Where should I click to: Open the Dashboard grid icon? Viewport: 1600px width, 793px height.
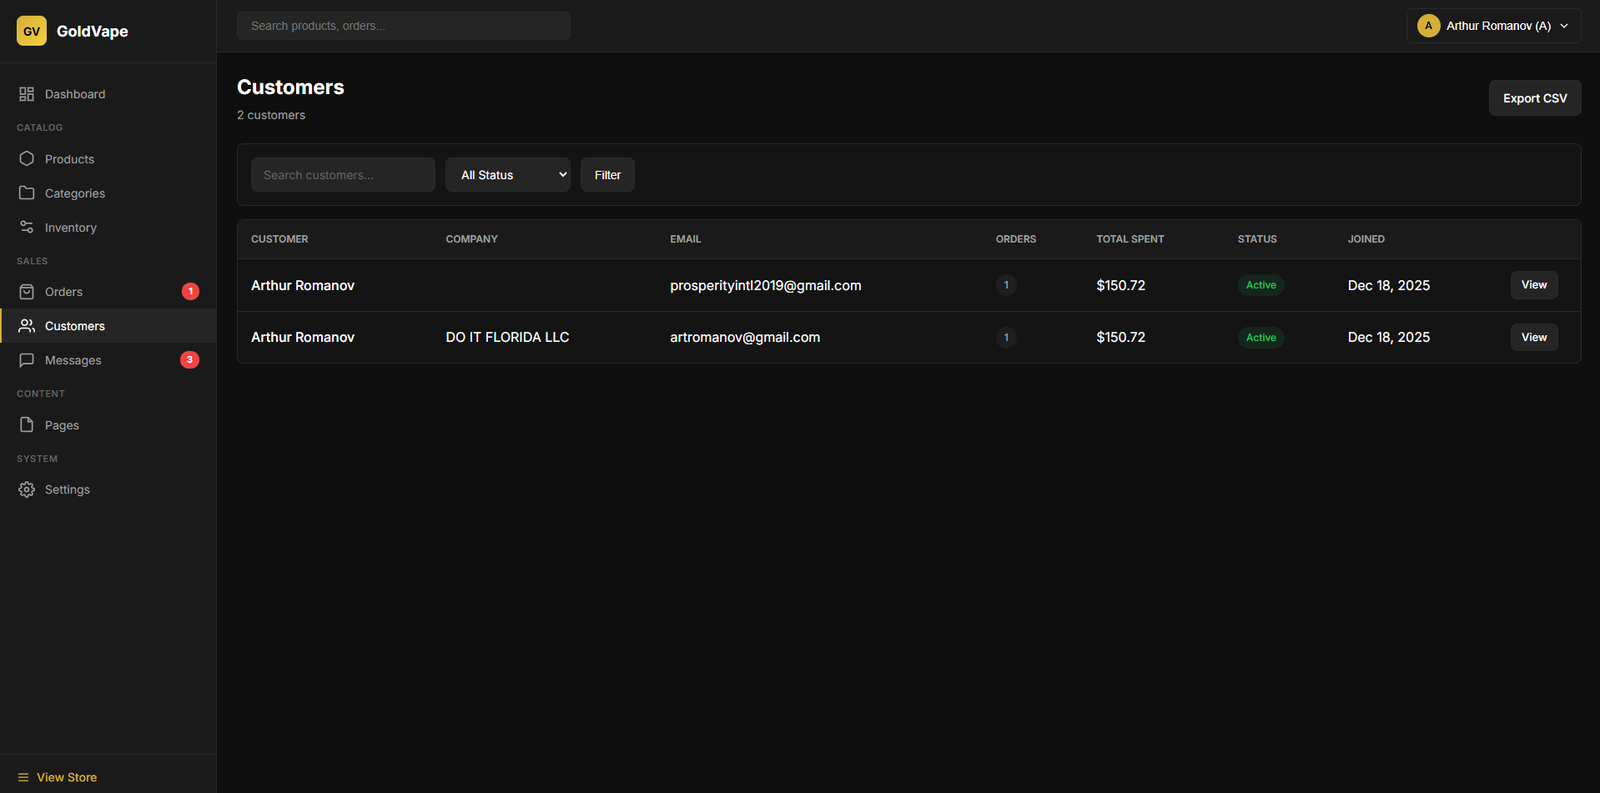coord(27,94)
